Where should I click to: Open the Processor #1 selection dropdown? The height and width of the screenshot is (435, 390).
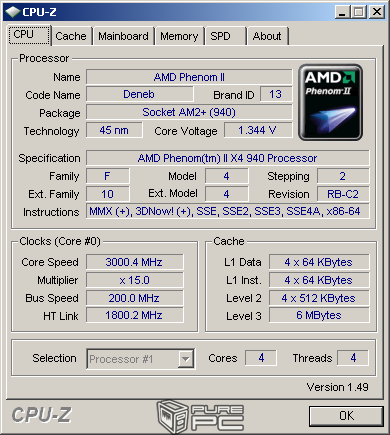tap(140, 359)
